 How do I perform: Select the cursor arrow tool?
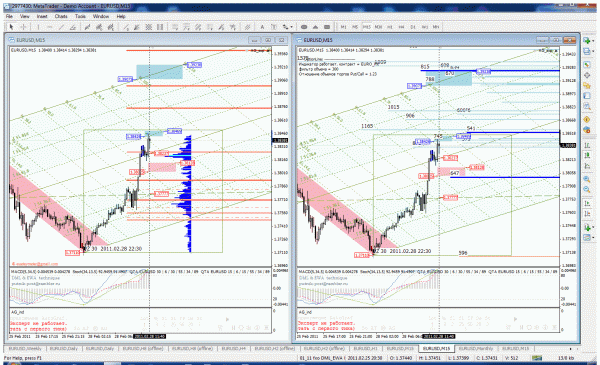pos(11,27)
